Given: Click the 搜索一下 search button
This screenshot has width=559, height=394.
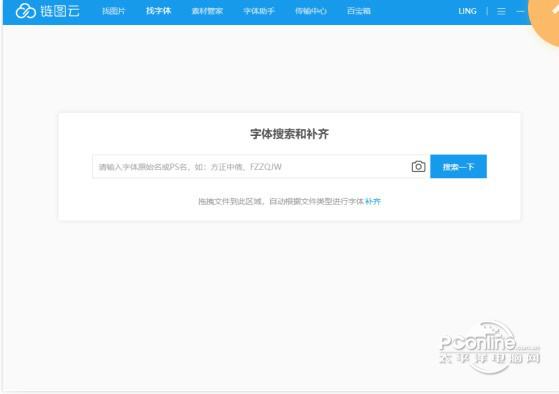Looking at the screenshot, I should click(458, 167).
